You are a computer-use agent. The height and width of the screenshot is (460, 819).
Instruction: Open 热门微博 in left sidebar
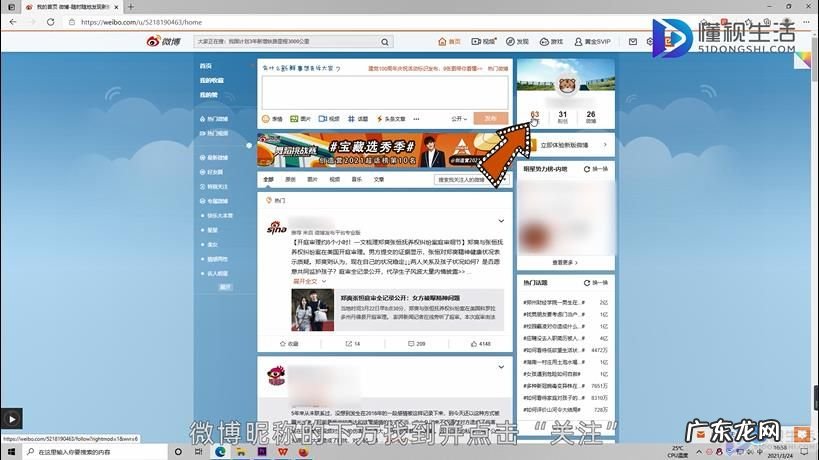click(x=214, y=119)
